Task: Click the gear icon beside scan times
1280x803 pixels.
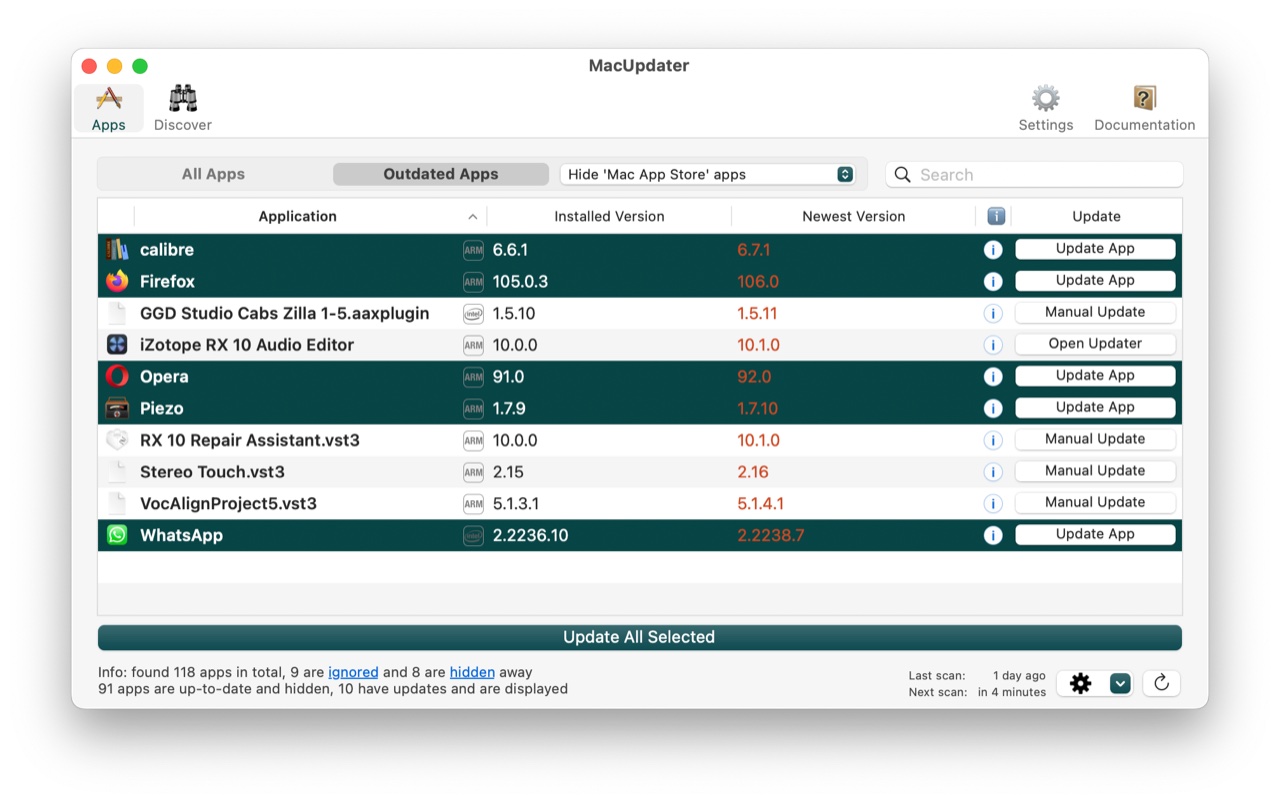Action: [x=1081, y=683]
